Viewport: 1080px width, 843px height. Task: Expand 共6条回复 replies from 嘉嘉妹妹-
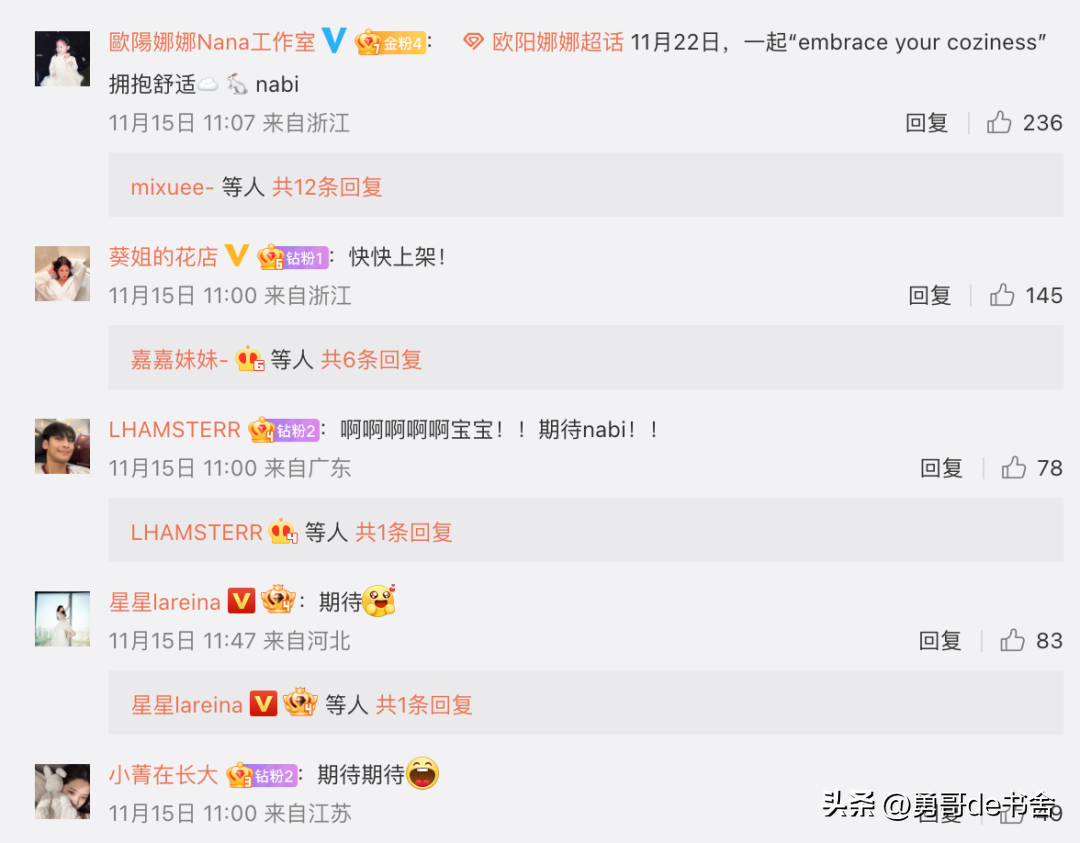pyautogui.click(x=371, y=359)
